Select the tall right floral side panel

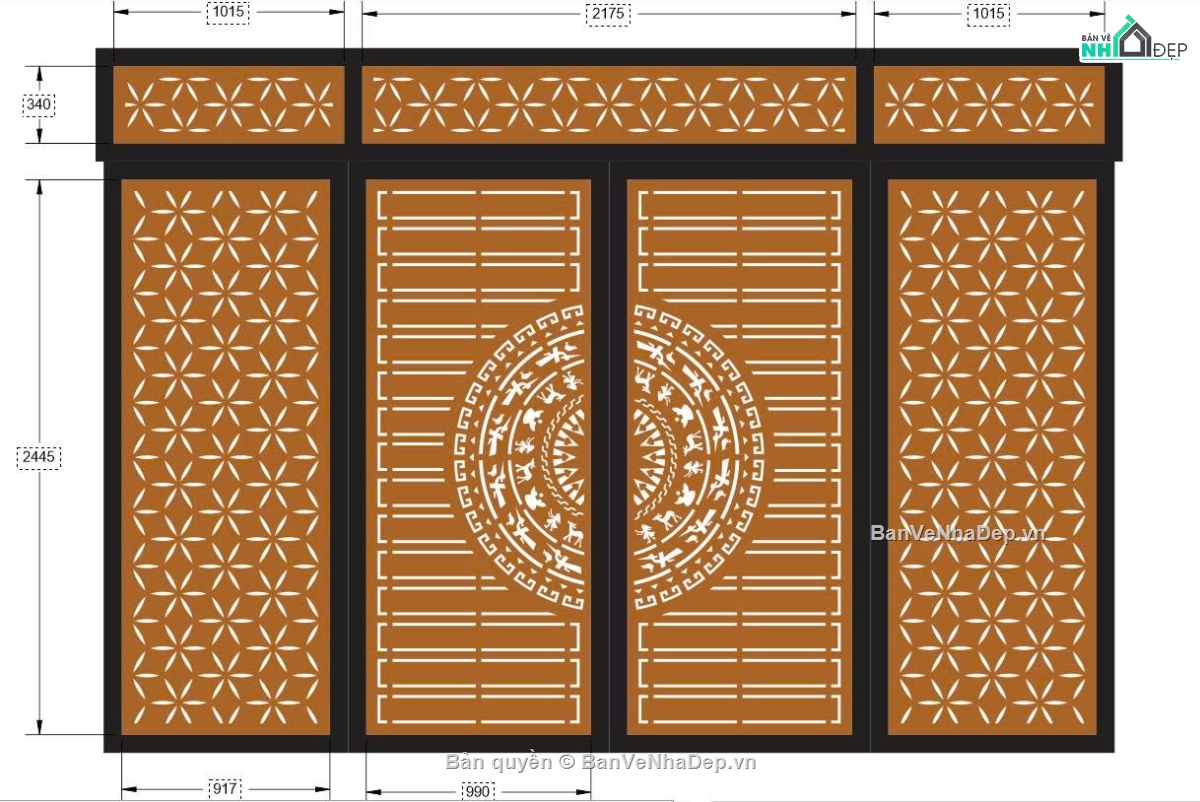pos(992,457)
